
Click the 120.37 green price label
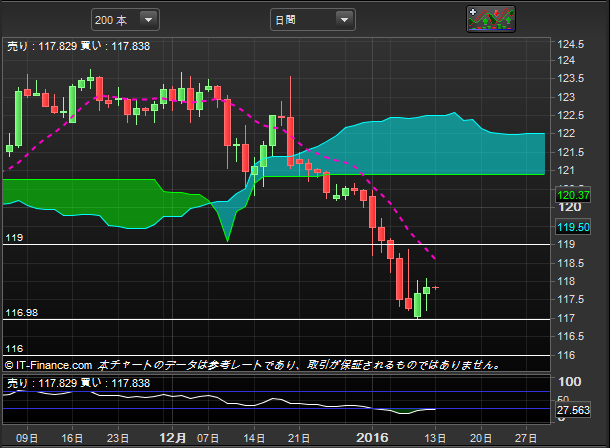[573, 195]
